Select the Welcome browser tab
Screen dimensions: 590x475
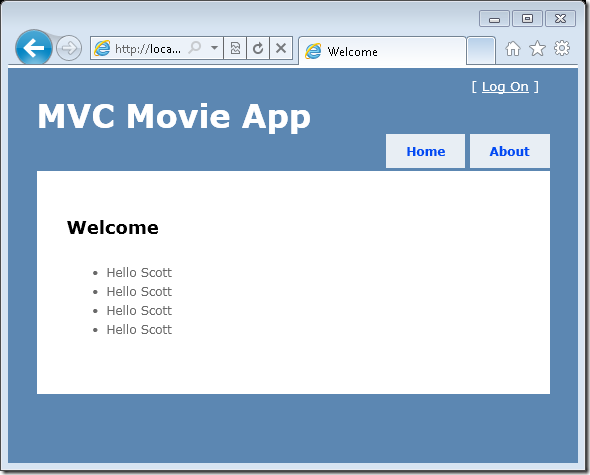tap(382, 51)
